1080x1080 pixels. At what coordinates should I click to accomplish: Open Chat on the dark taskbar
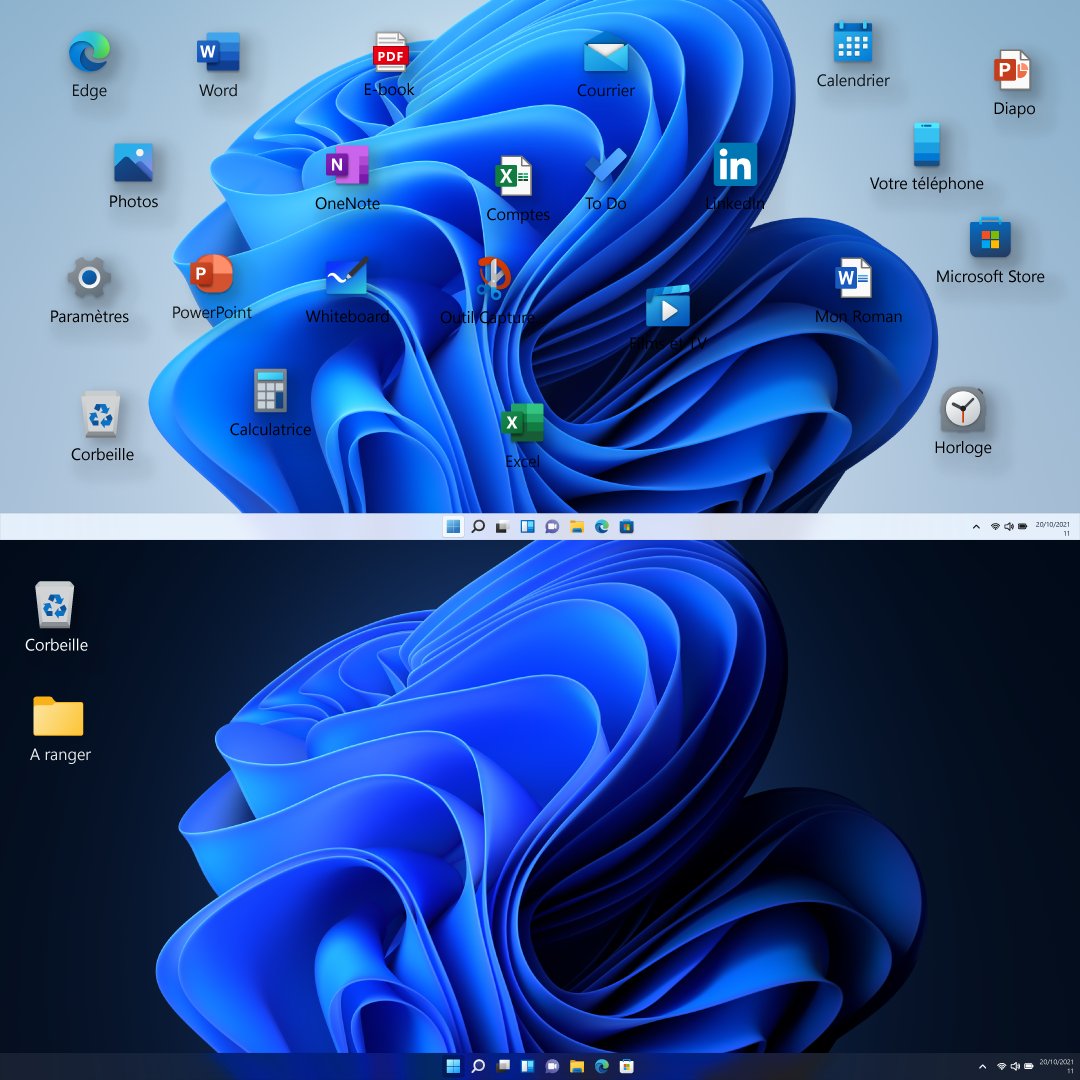pos(552,1066)
